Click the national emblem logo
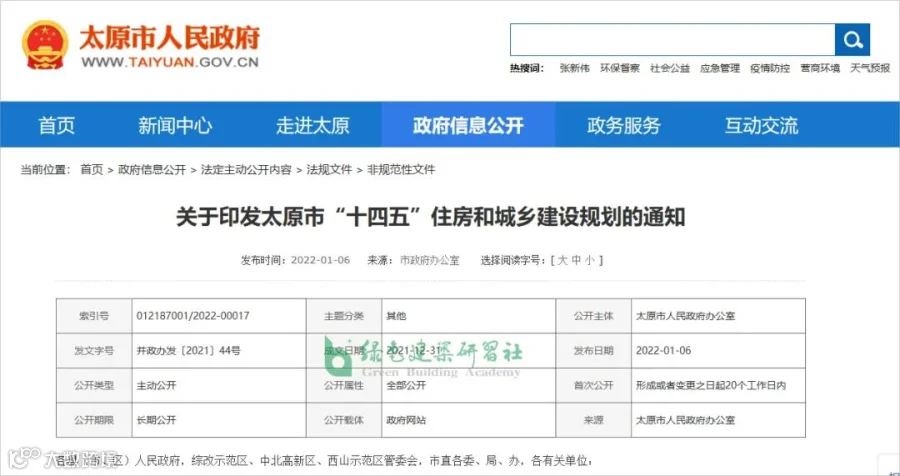The height and width of the screenshot is (476, 900). [x=45, y=45]
